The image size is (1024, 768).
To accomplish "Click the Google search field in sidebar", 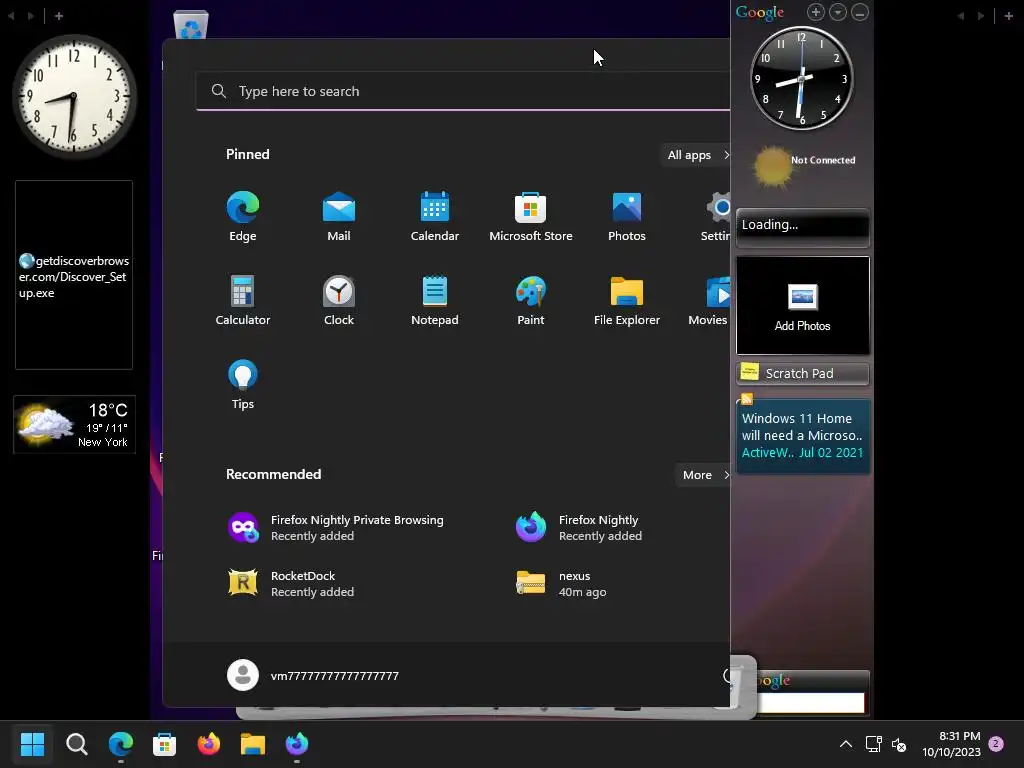I will click(810, 703).
